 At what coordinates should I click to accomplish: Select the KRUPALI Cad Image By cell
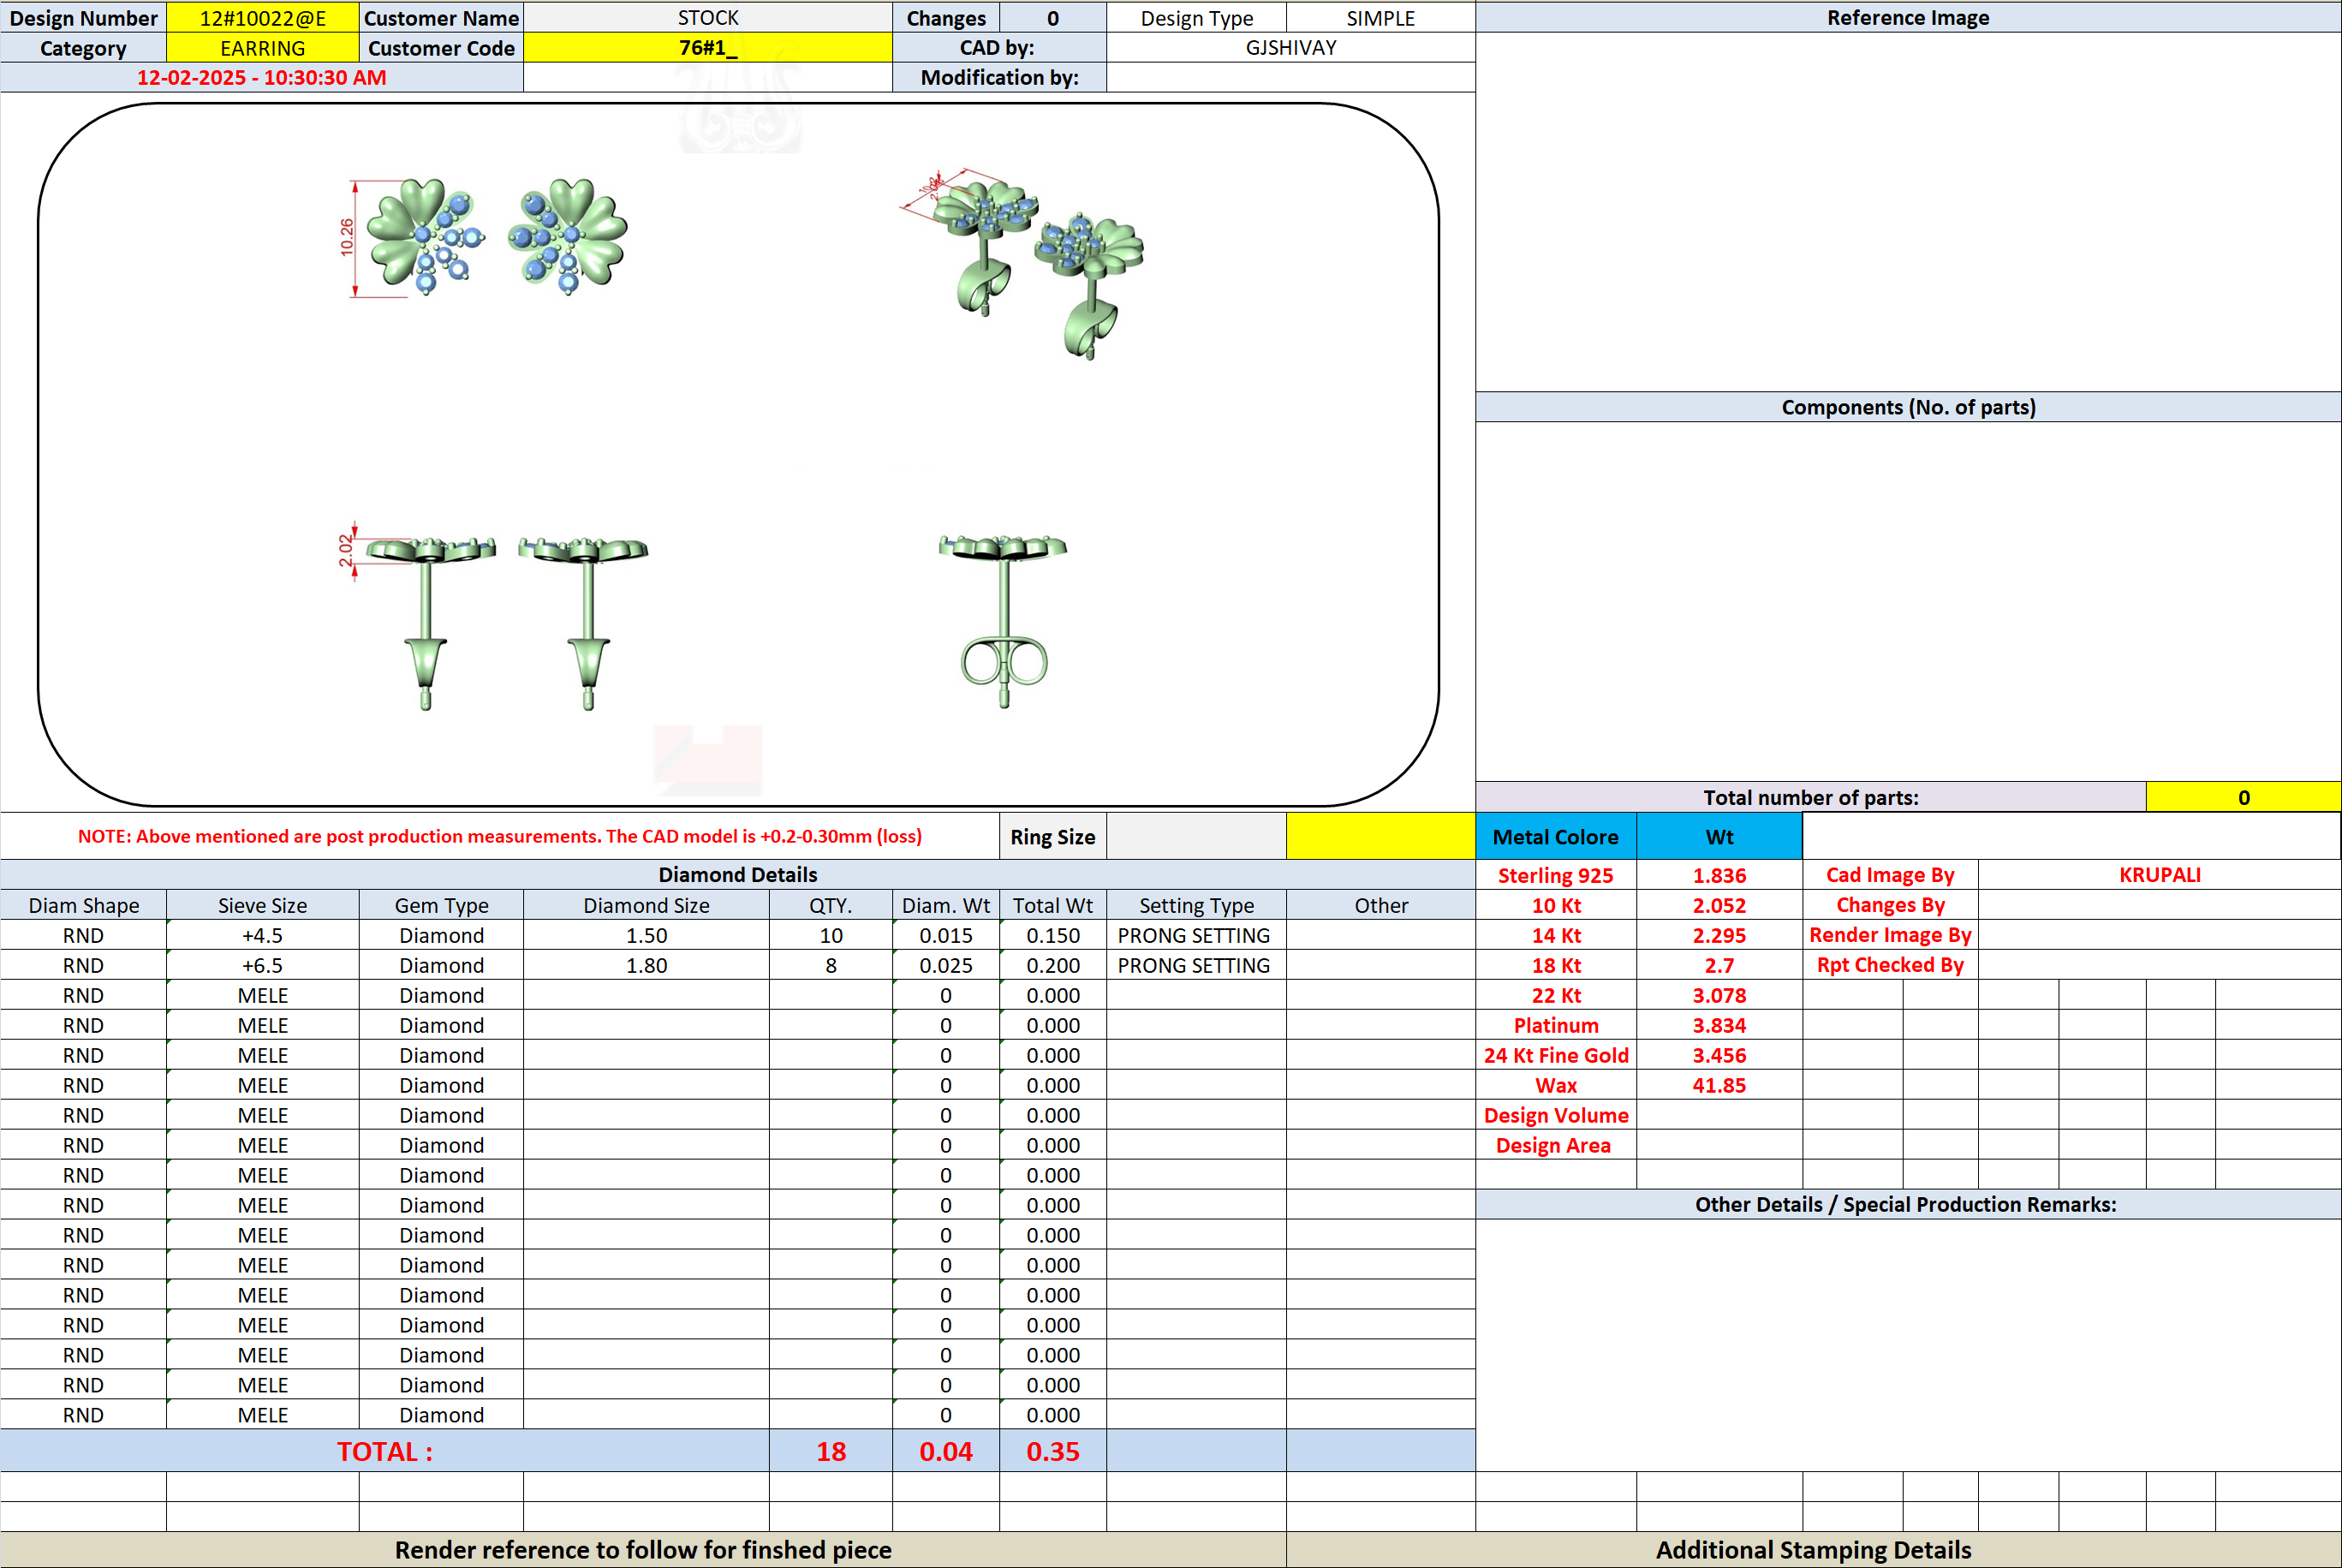click(2159, 874)
